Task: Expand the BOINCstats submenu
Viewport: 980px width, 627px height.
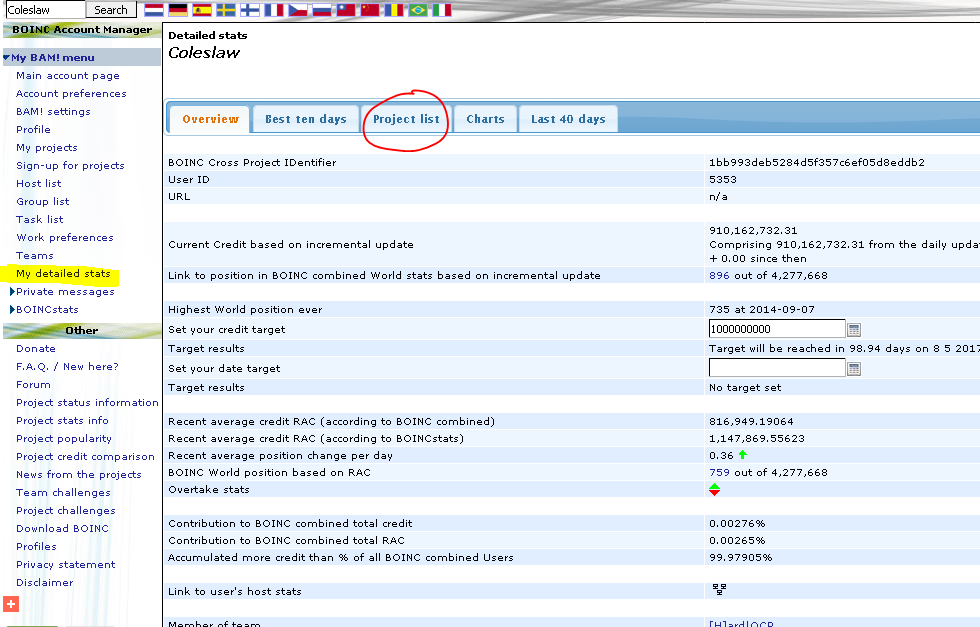Action: (x=12, y=310)
